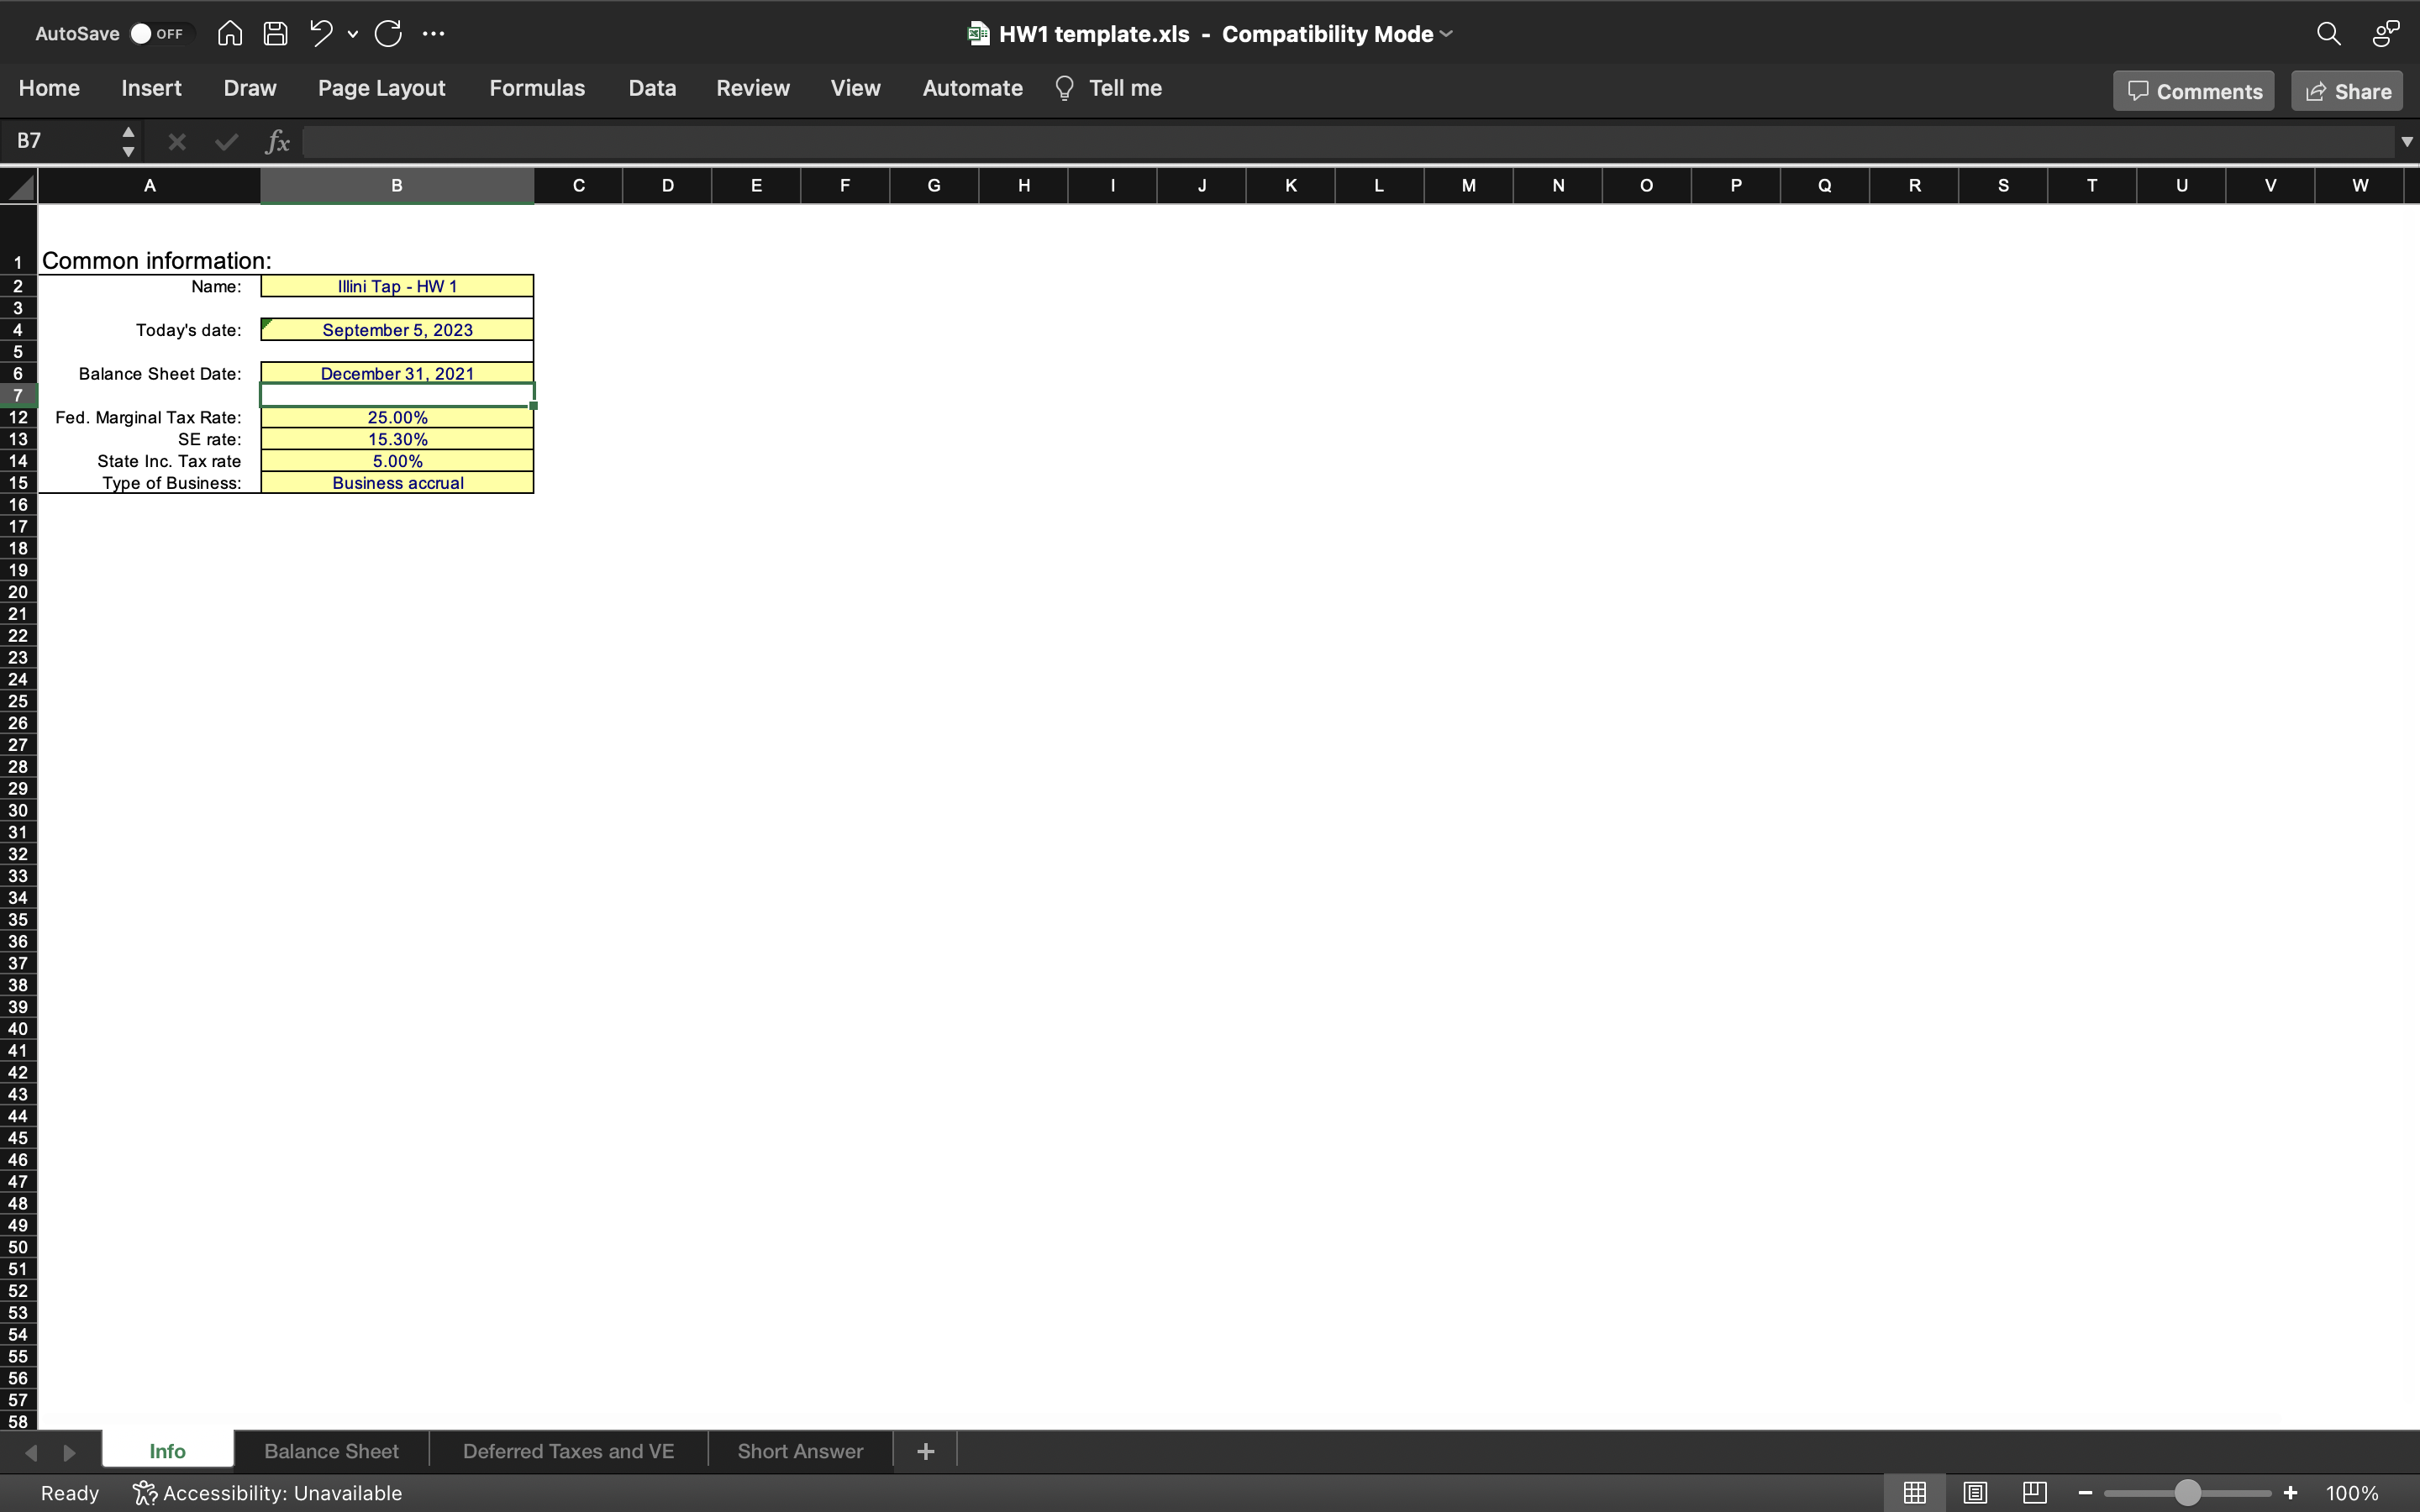Open the Insert Function (fx) icon
The image size is (2420, 1512).
(x=277, y=141)
